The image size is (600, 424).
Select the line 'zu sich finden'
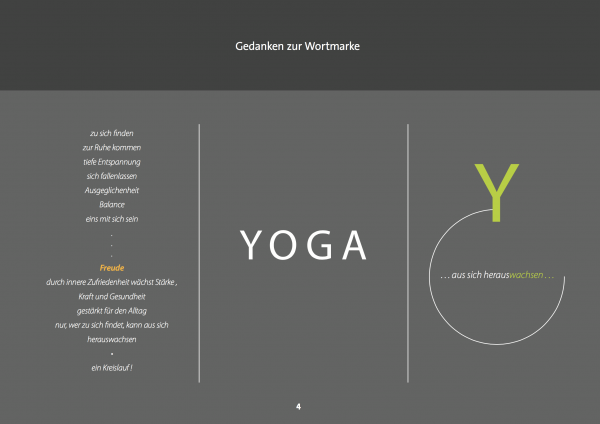[112, 132]
